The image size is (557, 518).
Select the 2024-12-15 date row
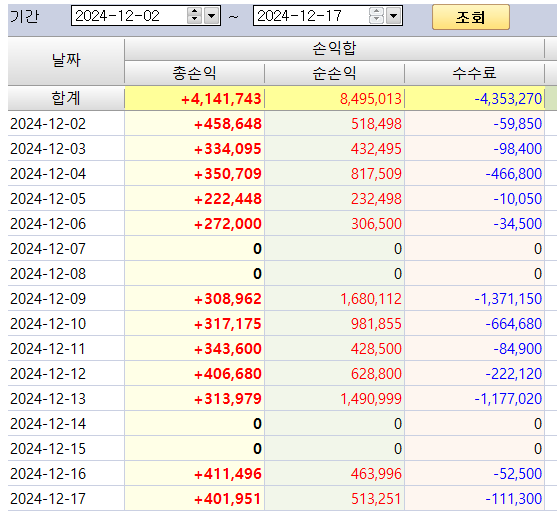click(x=48, y=449)
